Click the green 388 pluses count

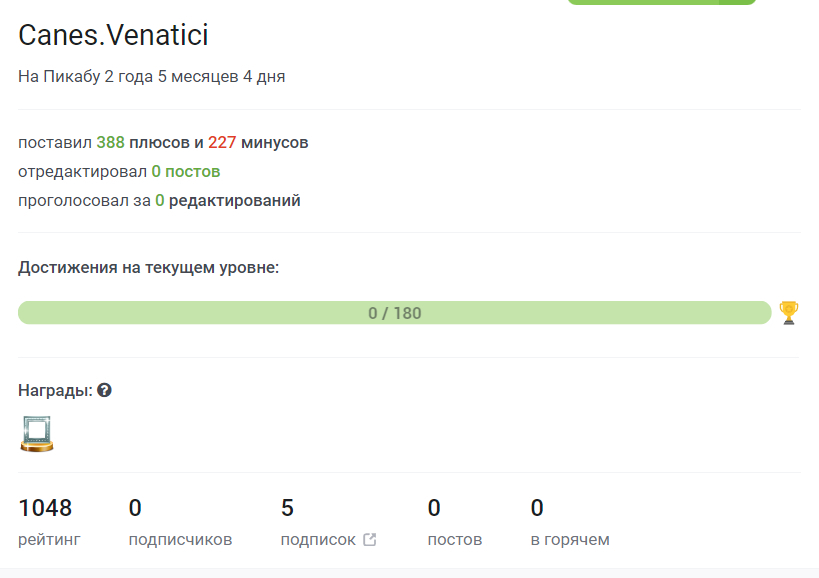(111, 142)
